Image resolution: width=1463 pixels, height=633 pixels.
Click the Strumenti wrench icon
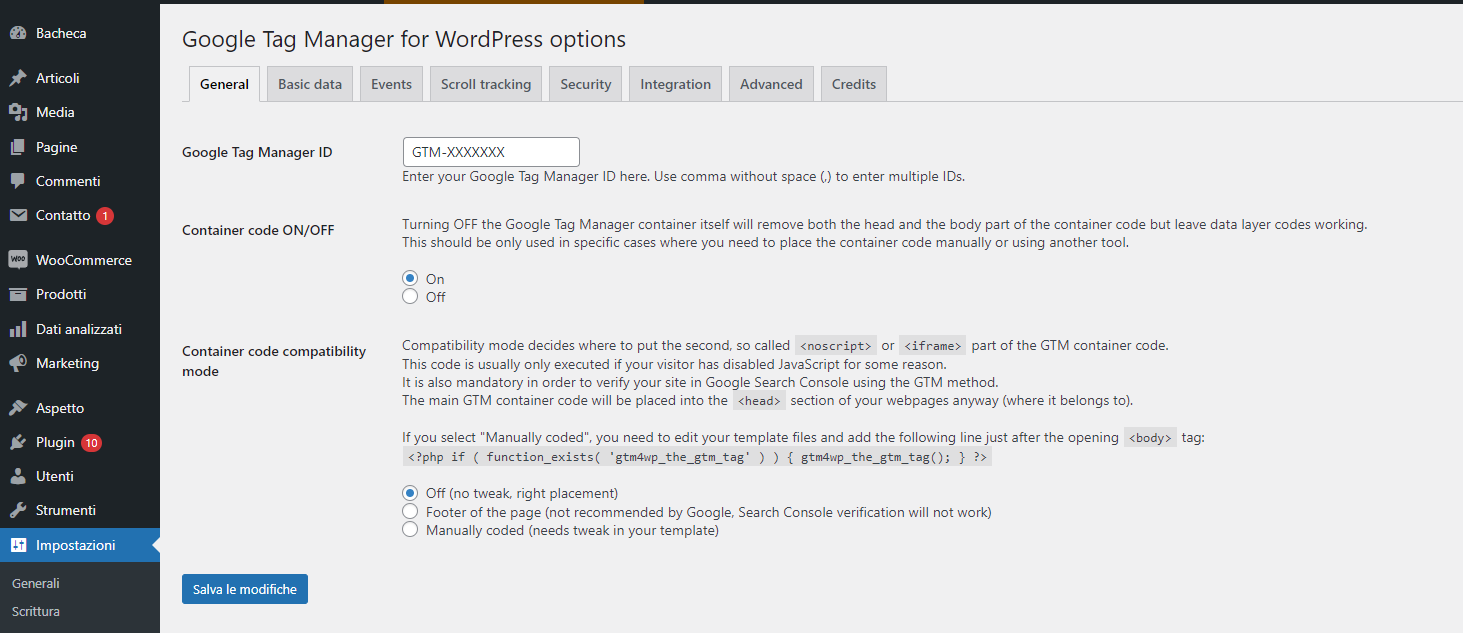(18, 510)
